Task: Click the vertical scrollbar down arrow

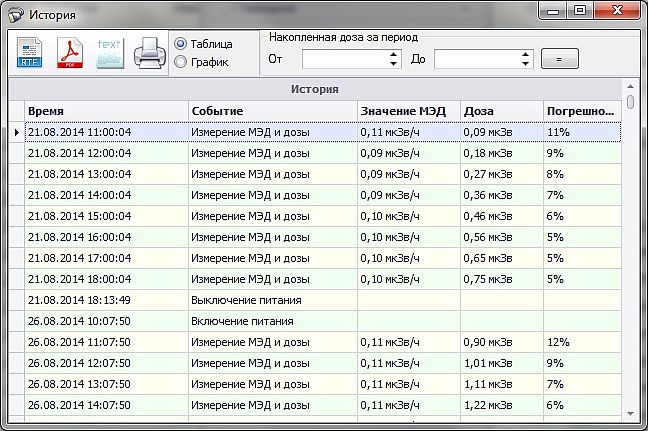Action: point(630,413)
